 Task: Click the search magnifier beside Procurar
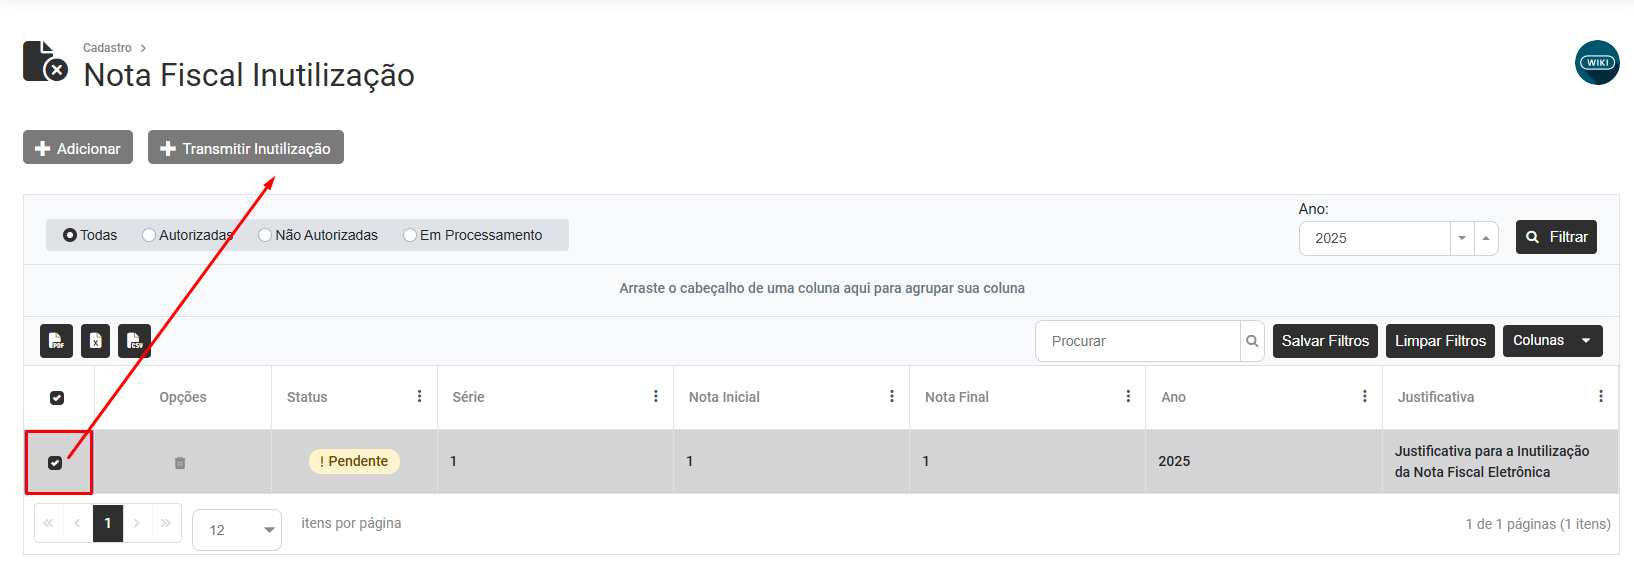tap(1252, 341)
